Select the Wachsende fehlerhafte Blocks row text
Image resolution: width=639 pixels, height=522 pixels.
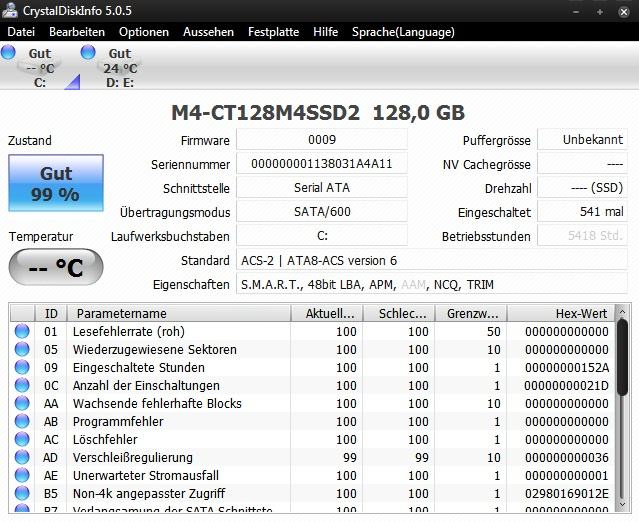tap(157, 403)
